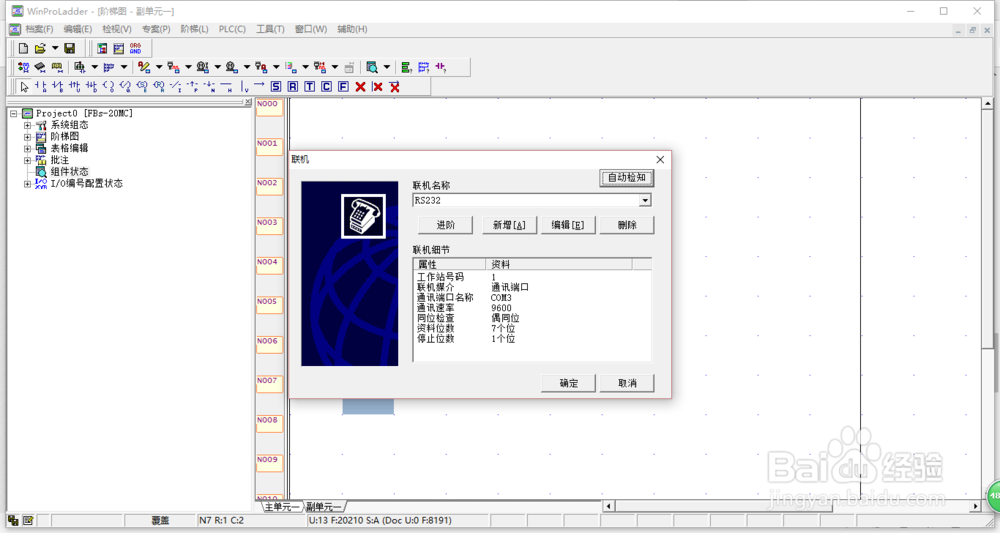Insert a reset (R) coil

(x=159, y=87)
